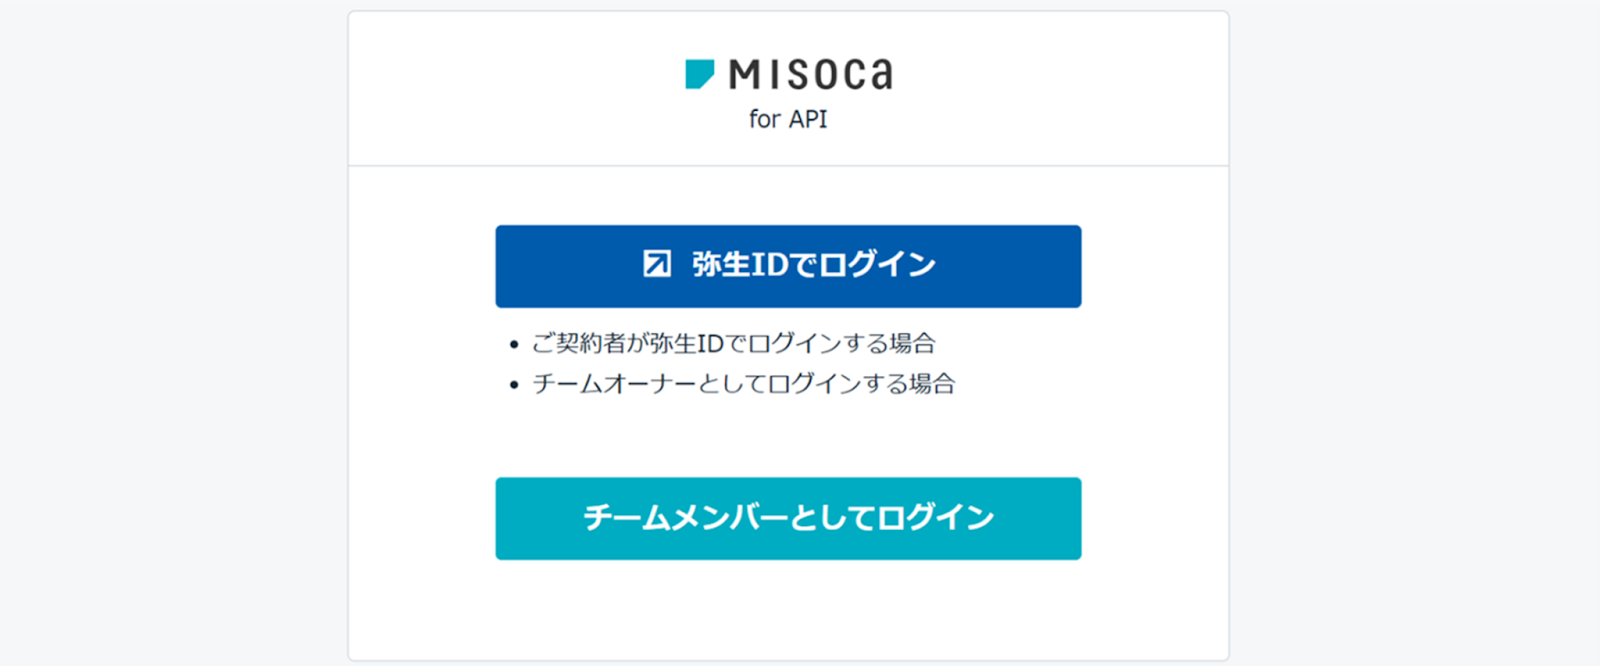Click the letter M of the Misoca logo
The height and width of the screenshot is (666, 1600).
point(745,75)
